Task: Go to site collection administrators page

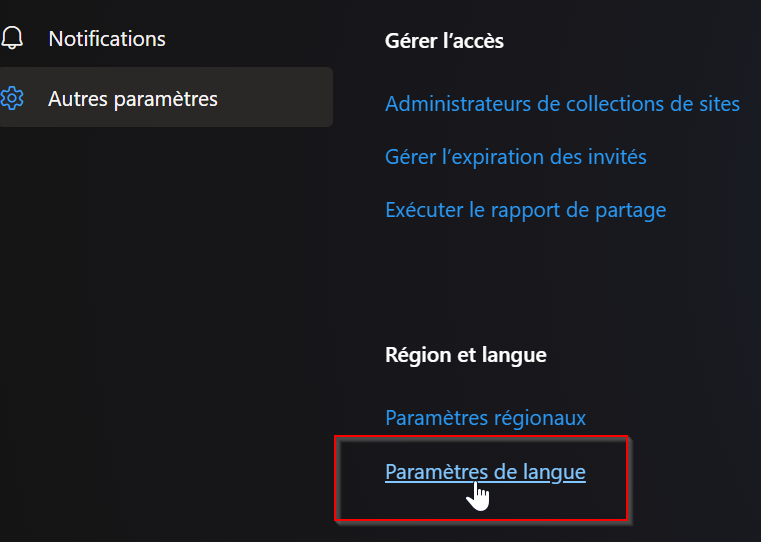Action: pos(562,103)
